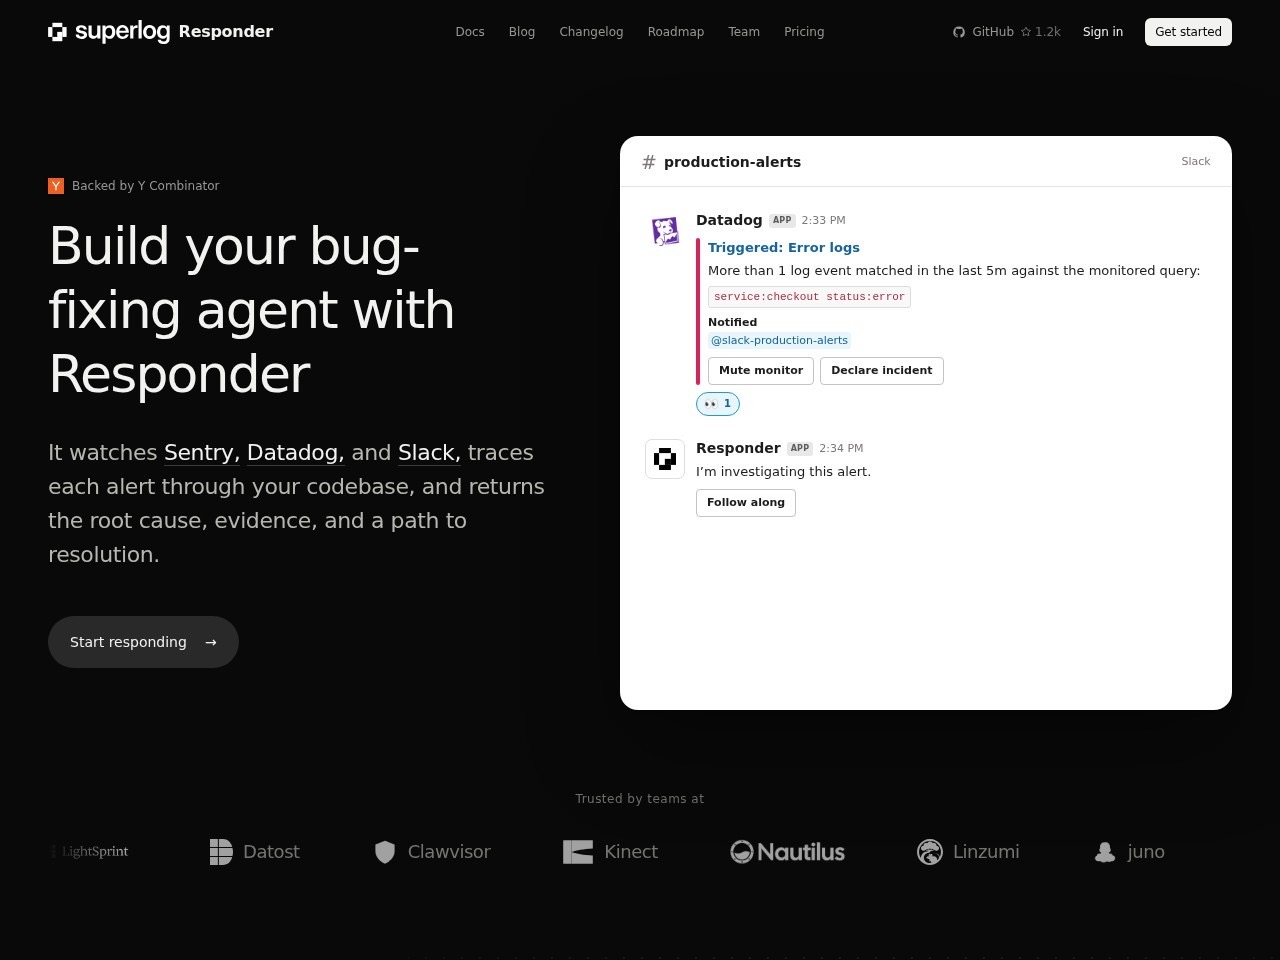This screenshot has width=1280, height=960.
Task: Click the production-alerts channel name
Action: coord(732,162)
